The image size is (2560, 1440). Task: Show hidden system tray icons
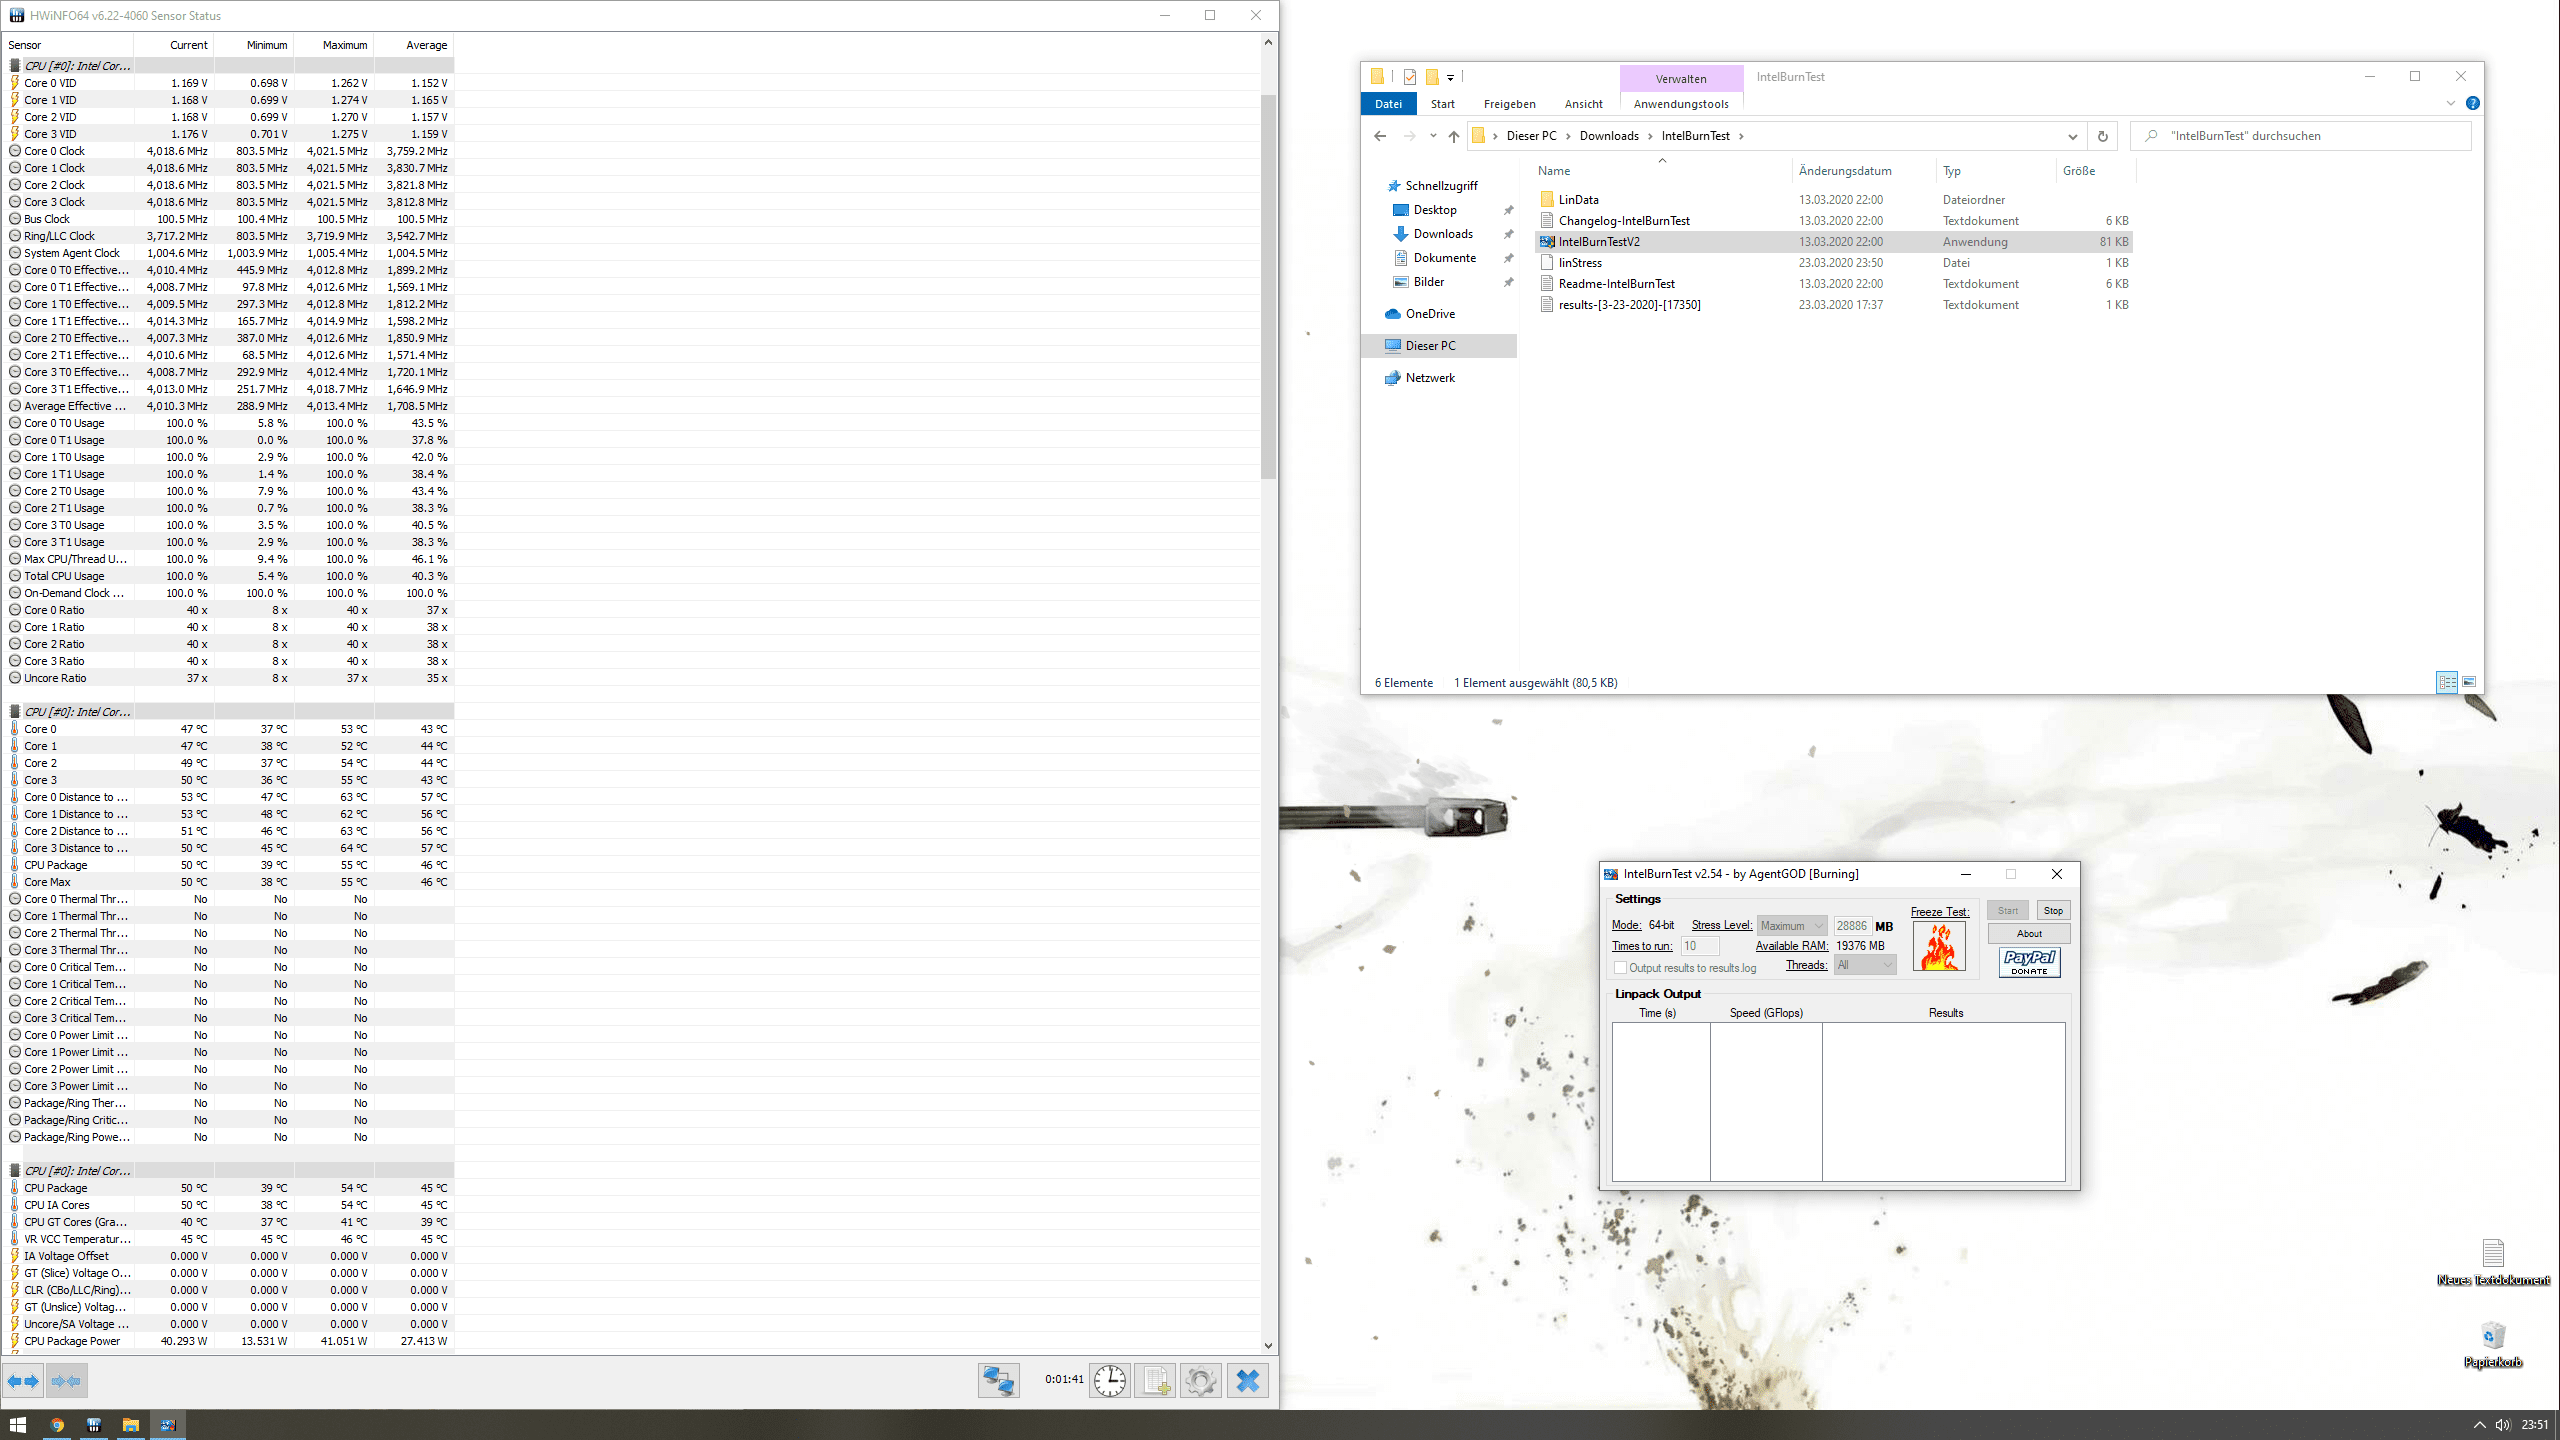point(2479,1425)
